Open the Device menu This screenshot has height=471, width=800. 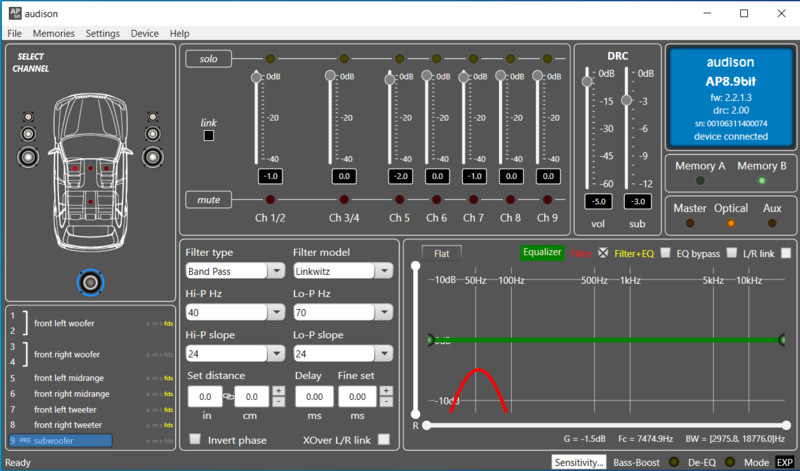click(144, 33)
